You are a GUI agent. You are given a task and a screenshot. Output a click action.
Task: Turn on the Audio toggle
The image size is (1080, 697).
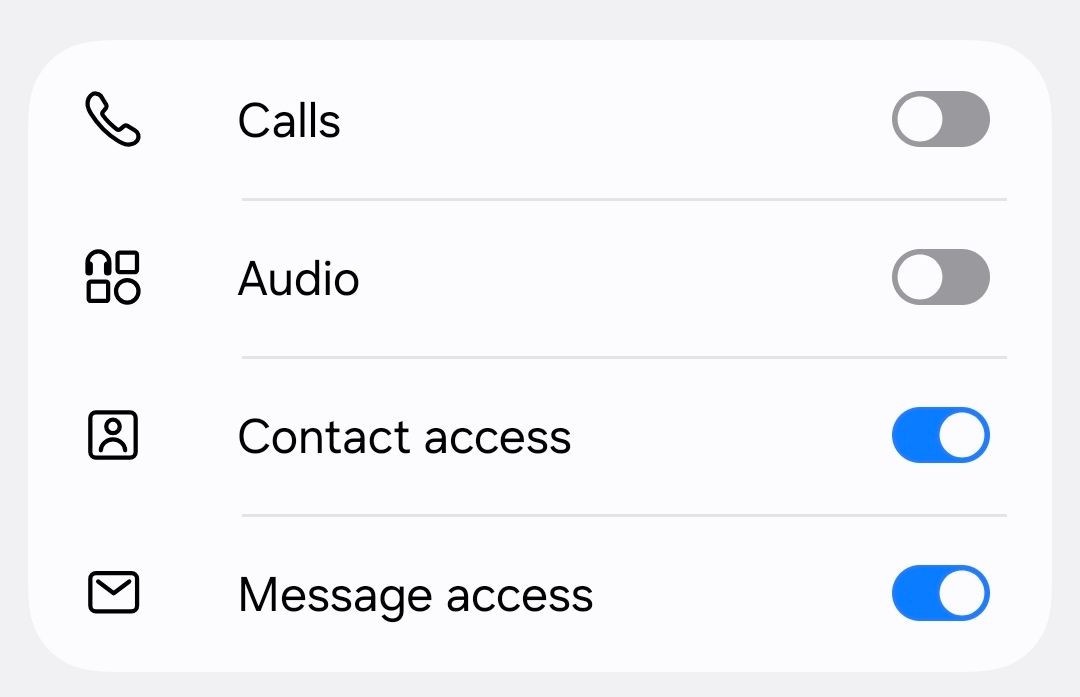pyautogui.click(x=941, y=277)
